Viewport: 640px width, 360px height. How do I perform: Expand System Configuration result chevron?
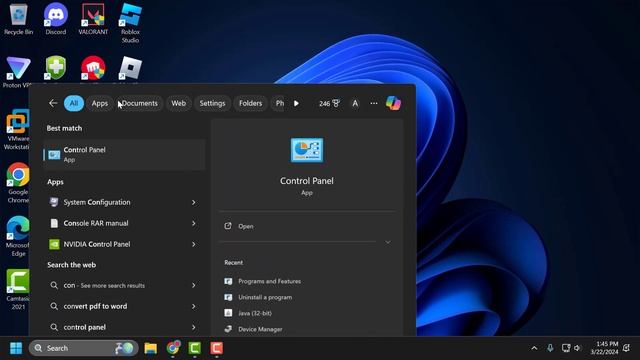[x=194, y=202]
